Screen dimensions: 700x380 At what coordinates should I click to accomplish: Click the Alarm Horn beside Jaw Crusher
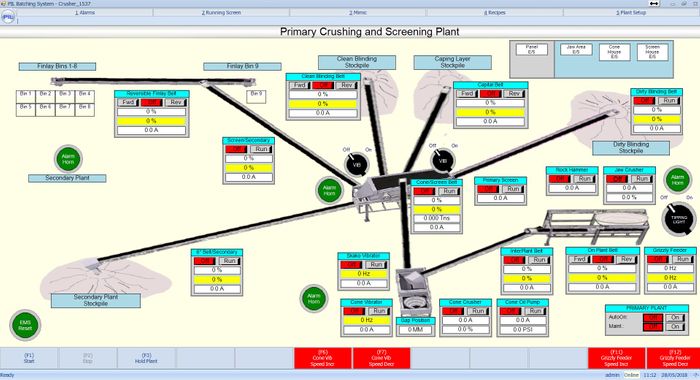(677, 180)
